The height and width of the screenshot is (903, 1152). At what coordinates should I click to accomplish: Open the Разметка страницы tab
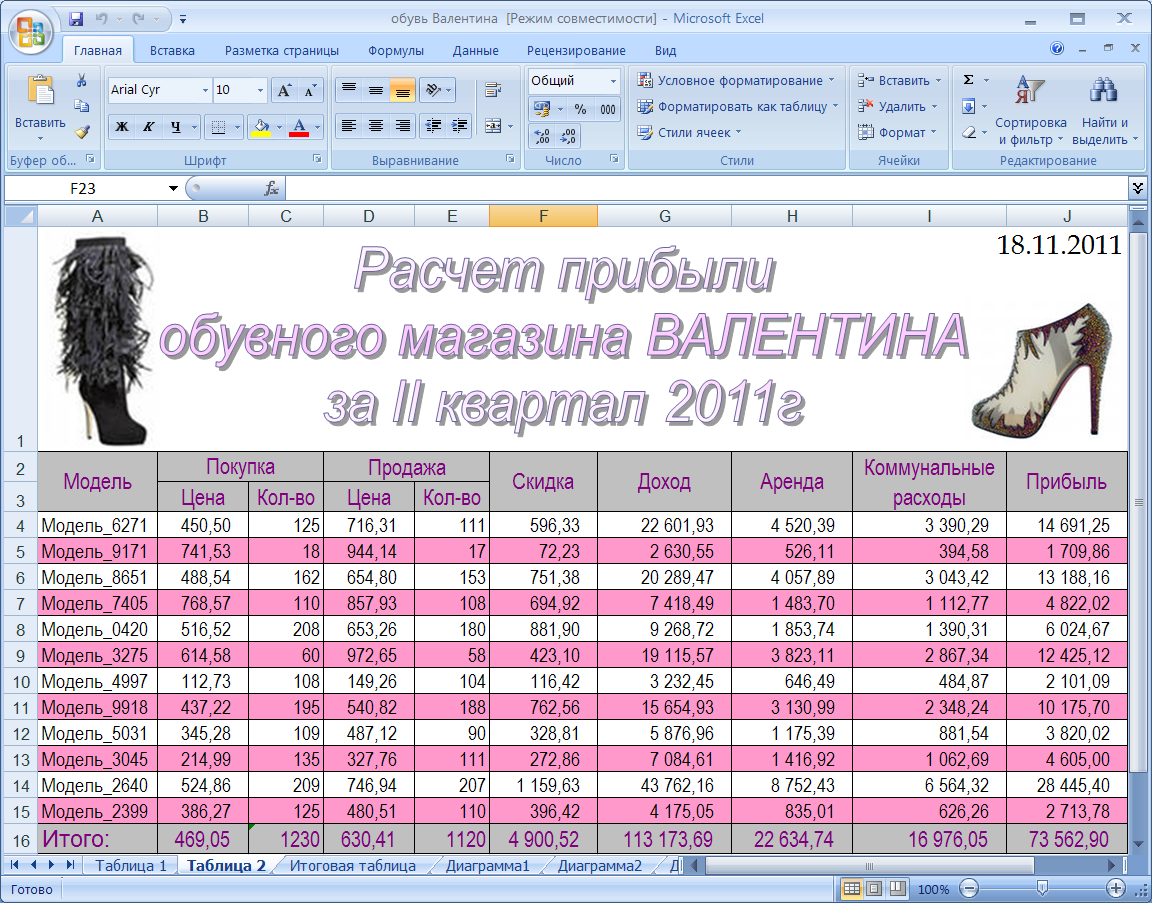pos(281,51)
